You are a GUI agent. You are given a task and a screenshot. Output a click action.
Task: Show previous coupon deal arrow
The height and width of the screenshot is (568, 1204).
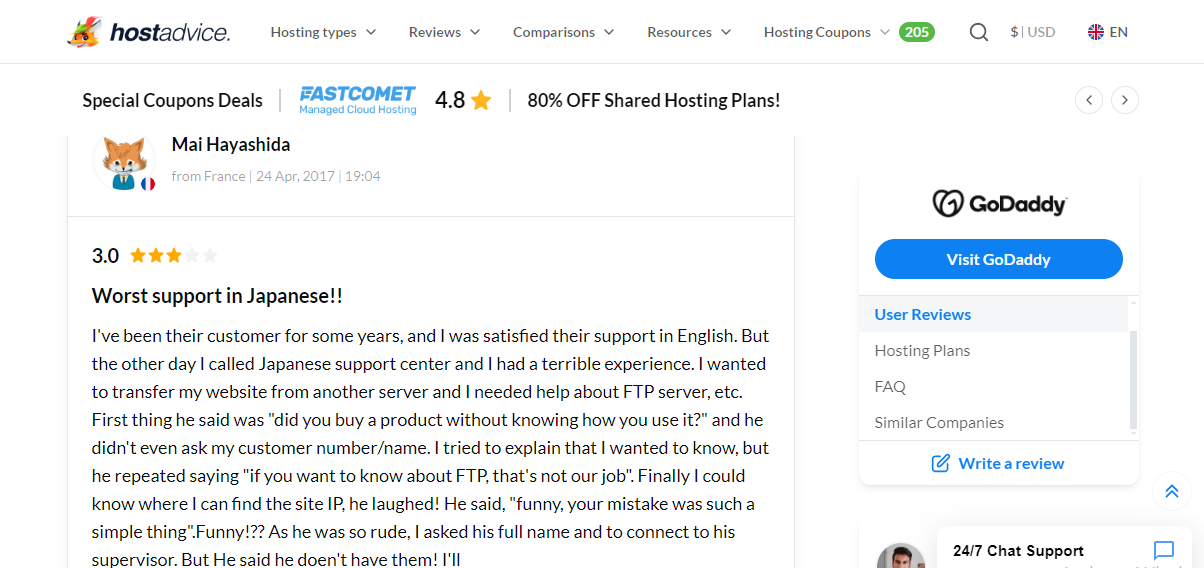(x=1089, y=100)
